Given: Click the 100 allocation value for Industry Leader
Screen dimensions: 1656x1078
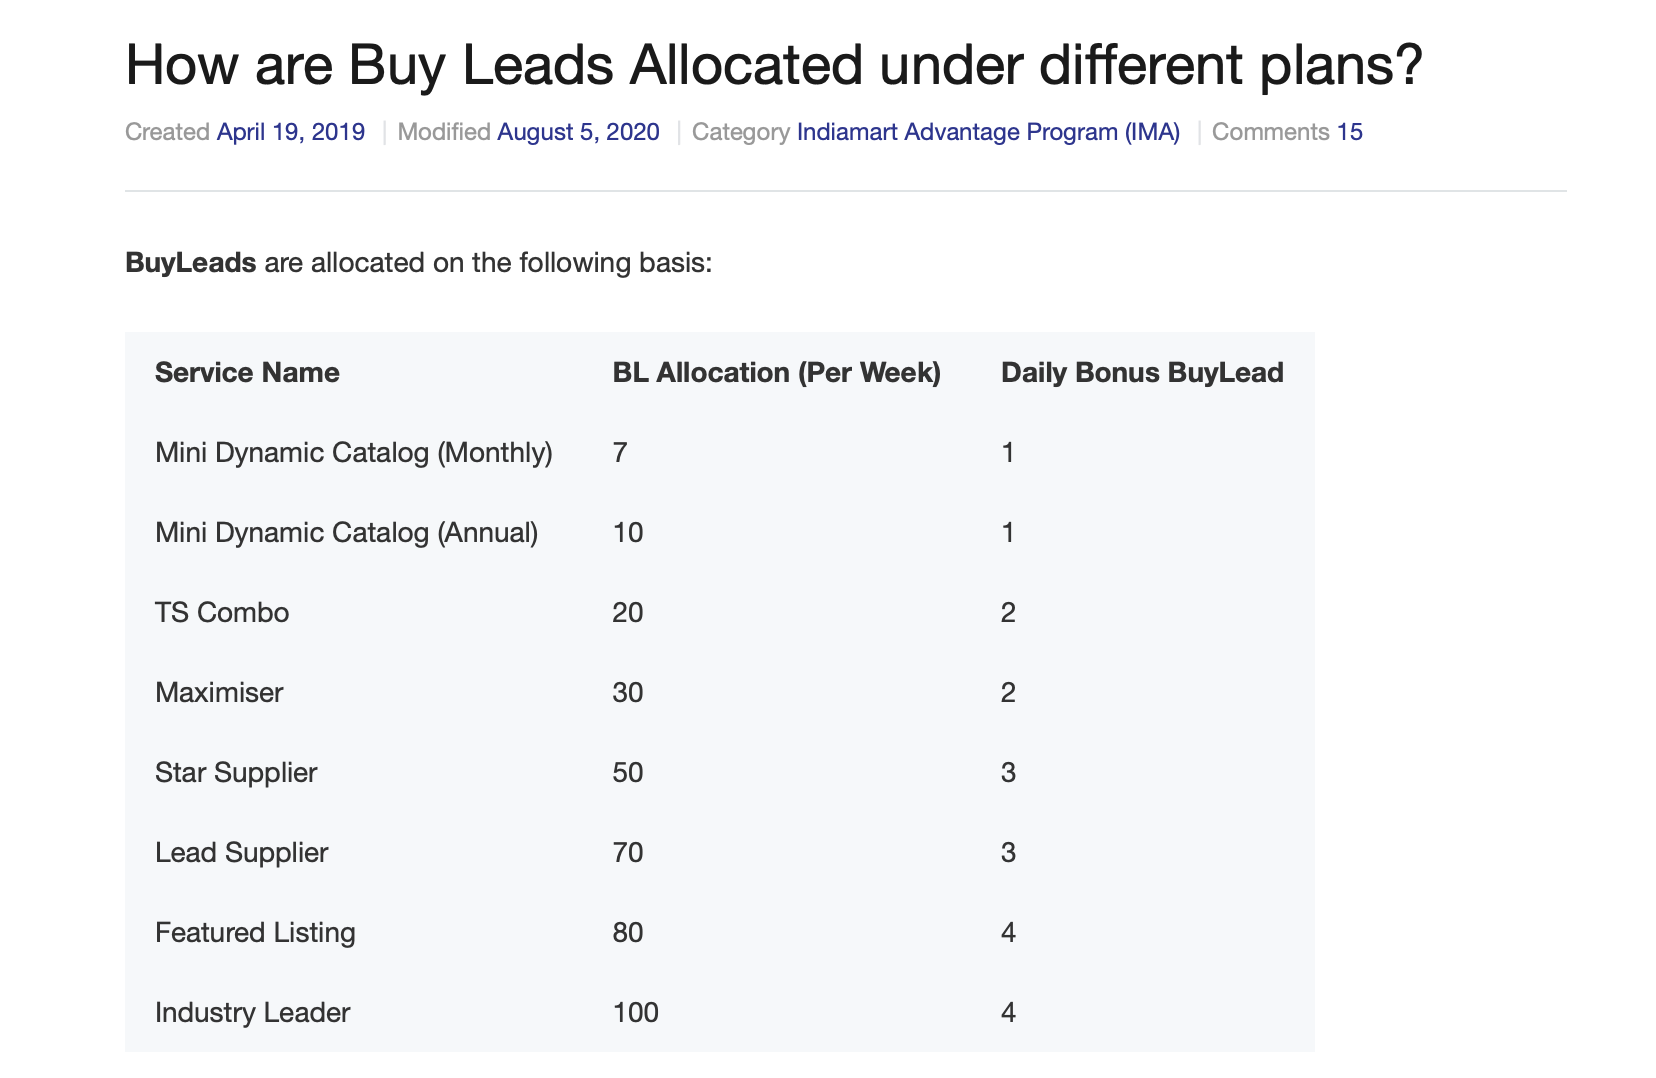Looking at the screenshot, I should pyautogui.click(x=635, y=1012).
